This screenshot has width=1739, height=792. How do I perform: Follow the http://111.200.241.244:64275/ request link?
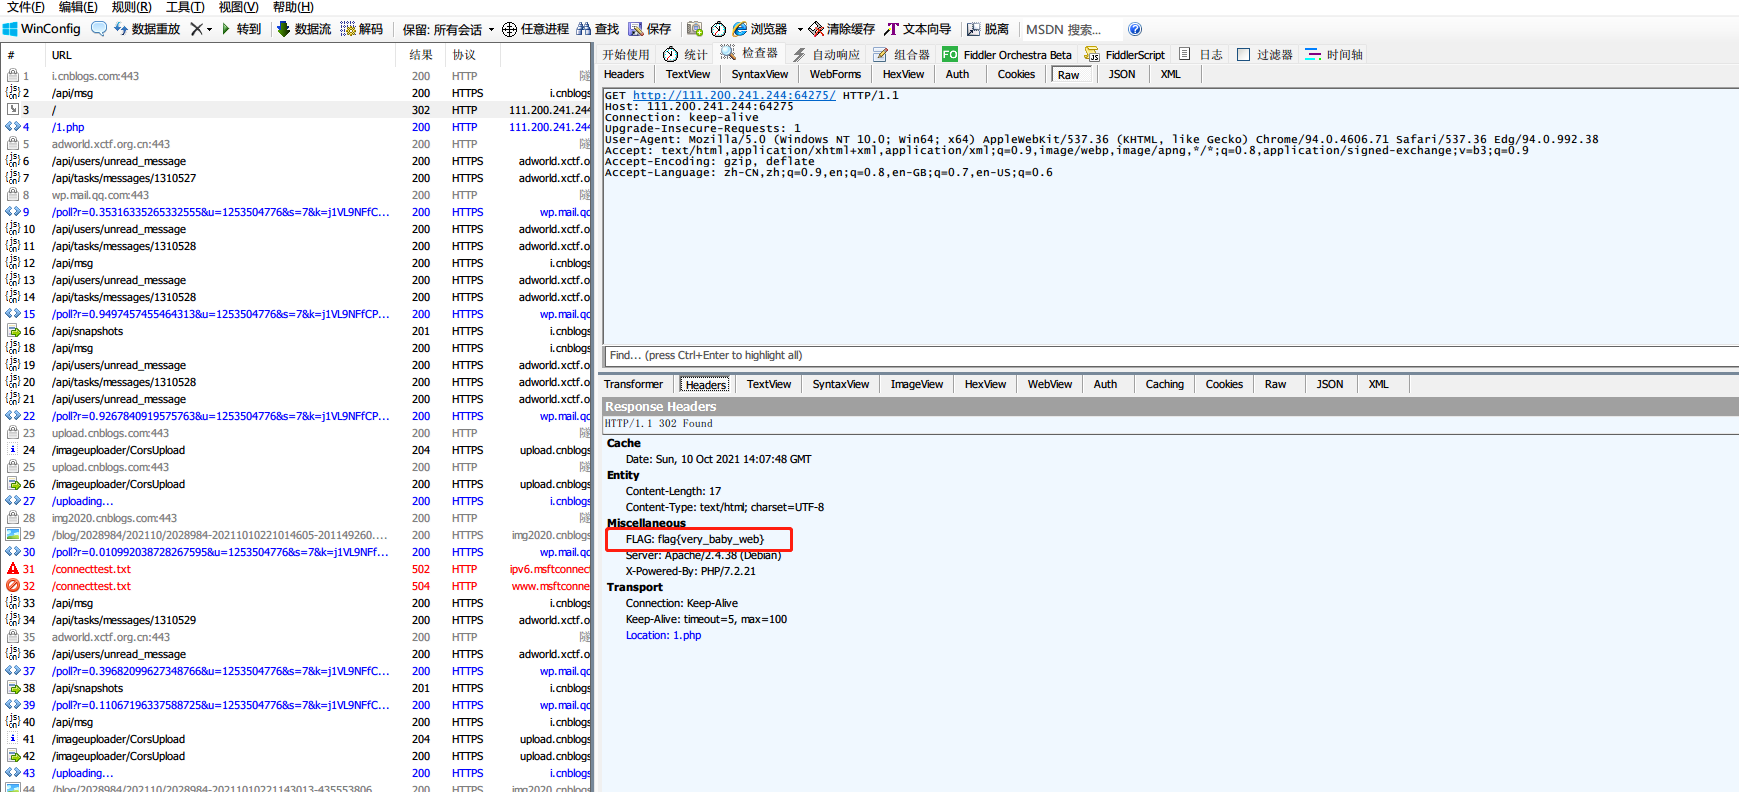click(734, 95)
